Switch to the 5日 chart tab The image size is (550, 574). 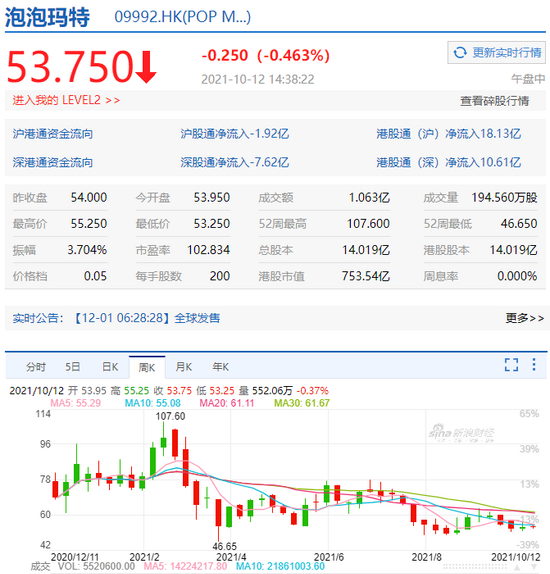tap(73, 367)
